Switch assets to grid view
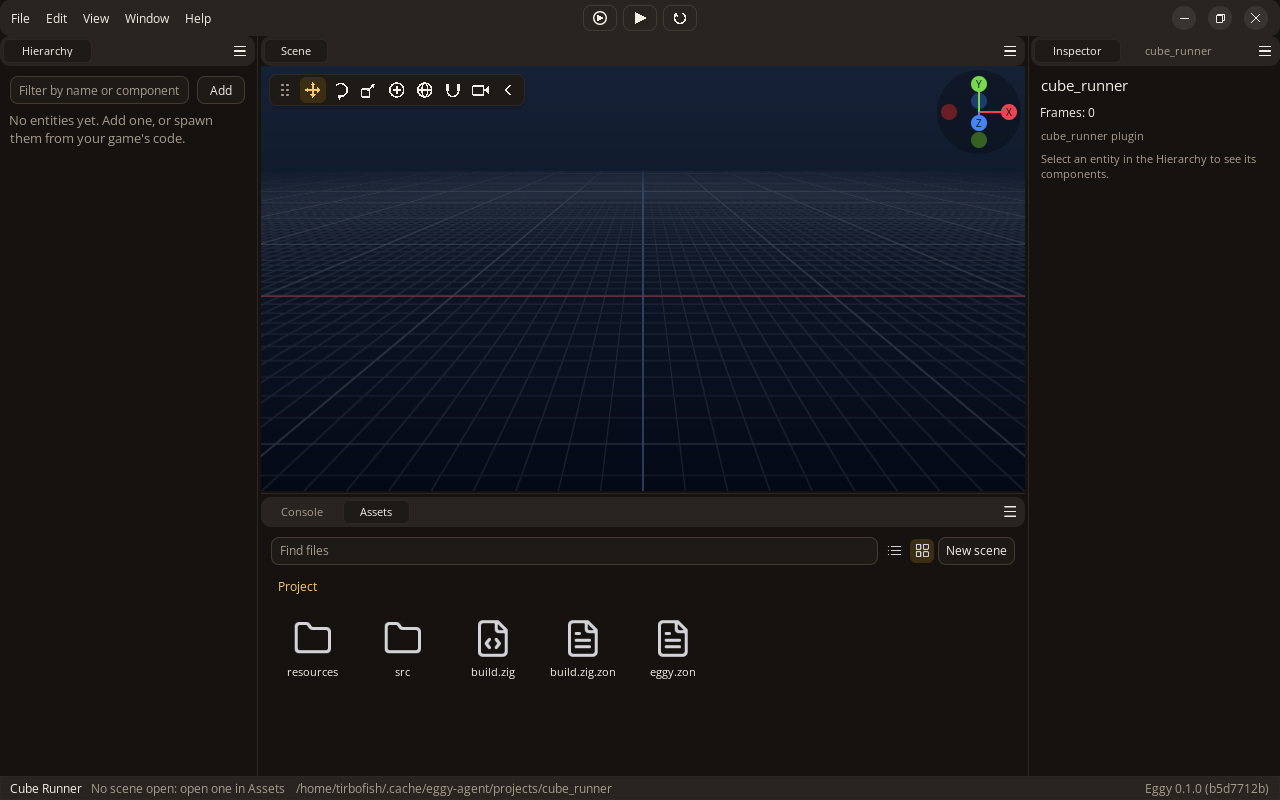The height and width of the screenshot is (800, 1280). [922, 551]
